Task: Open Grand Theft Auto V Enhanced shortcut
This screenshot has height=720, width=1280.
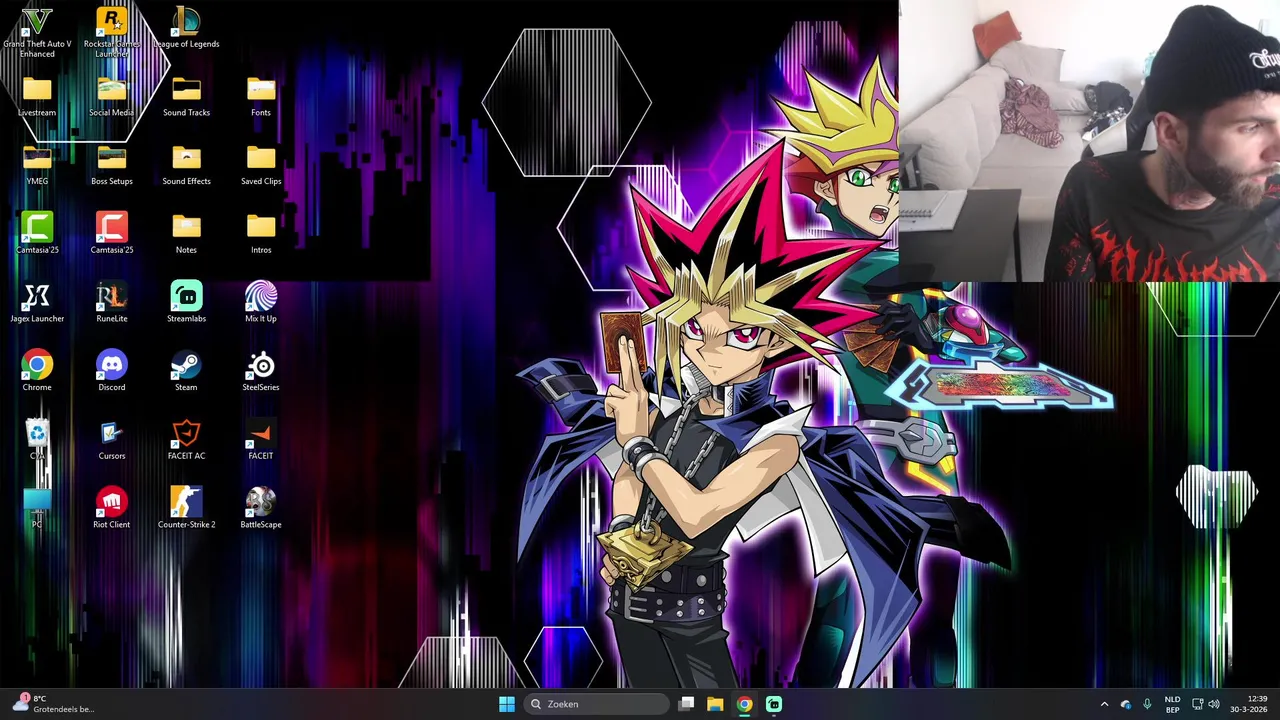Action: pyautogui.click(x=37, y=32)
